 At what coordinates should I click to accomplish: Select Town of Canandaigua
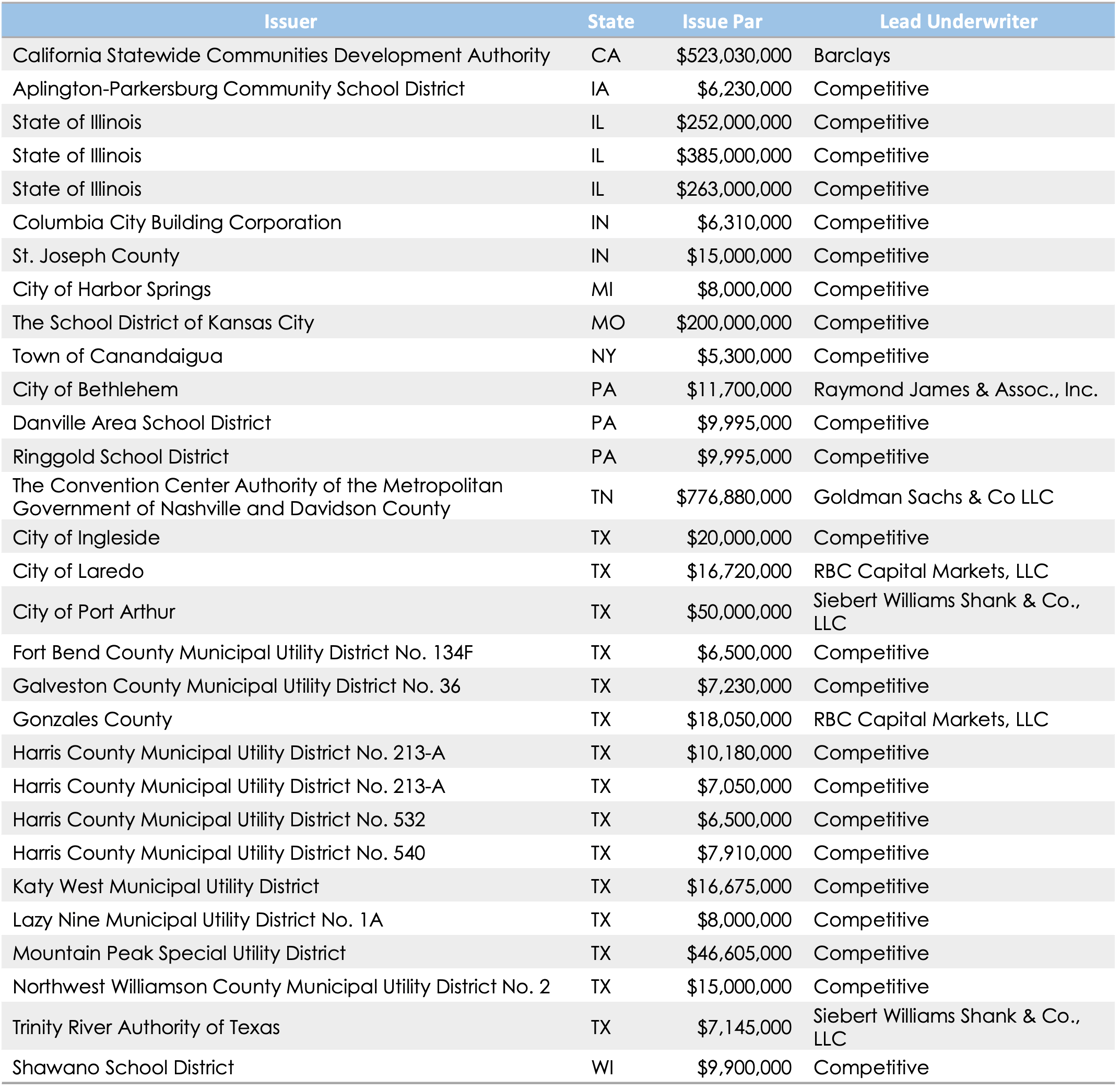(117, 356)
